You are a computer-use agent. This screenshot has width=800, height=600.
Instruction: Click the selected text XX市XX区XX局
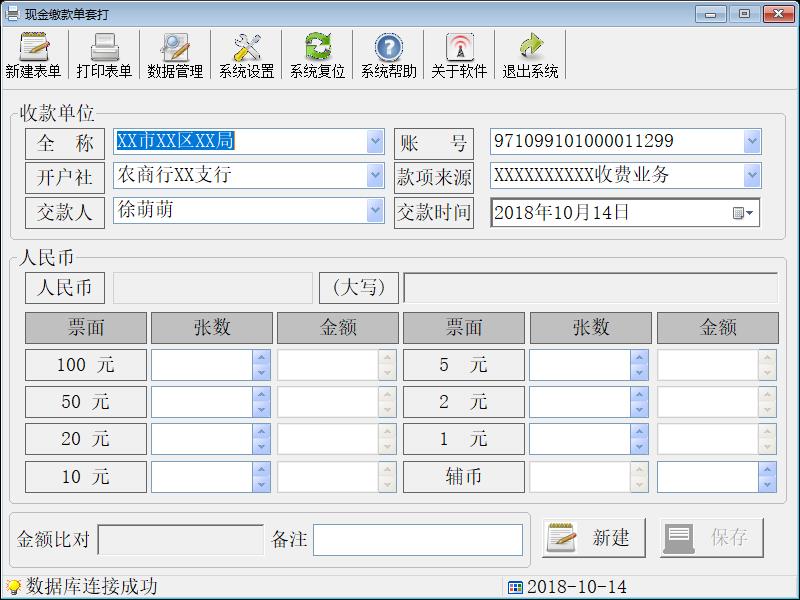tap(175, 140)
